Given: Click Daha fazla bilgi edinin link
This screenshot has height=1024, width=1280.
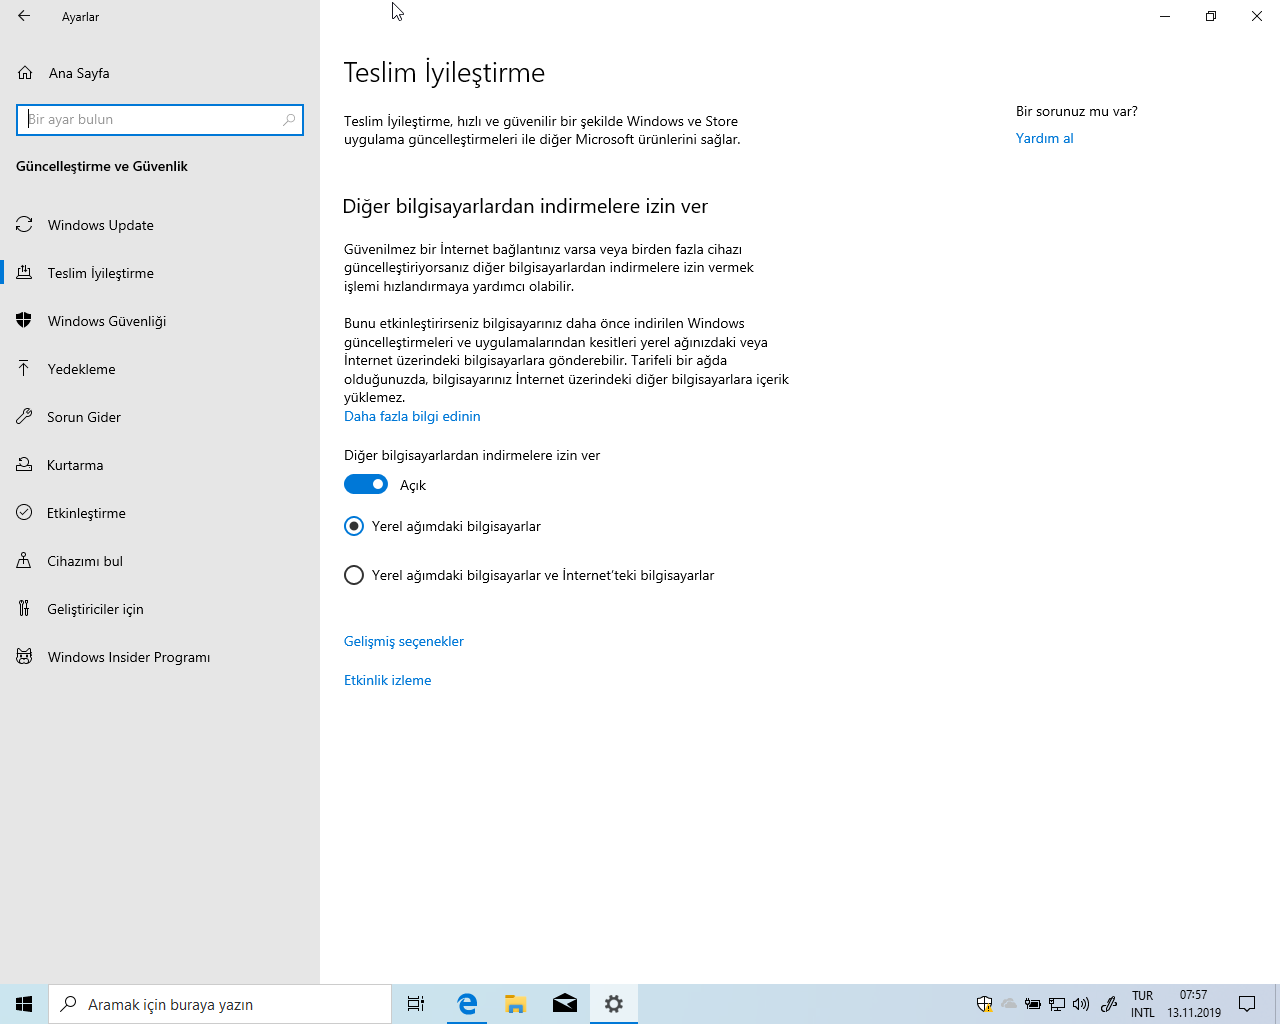Looking at the screenshot, I should (412, 416).
